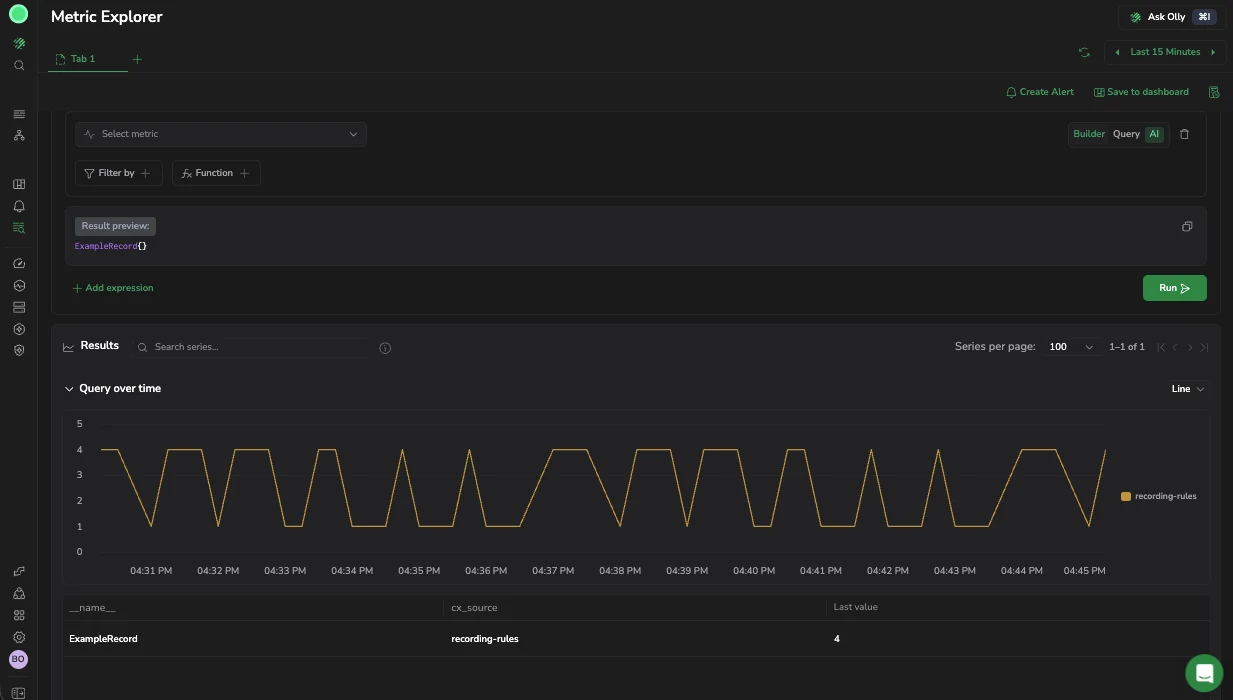The image size is (1233, 700).
Task: Open Select metric dropdown
Action: 221,134
